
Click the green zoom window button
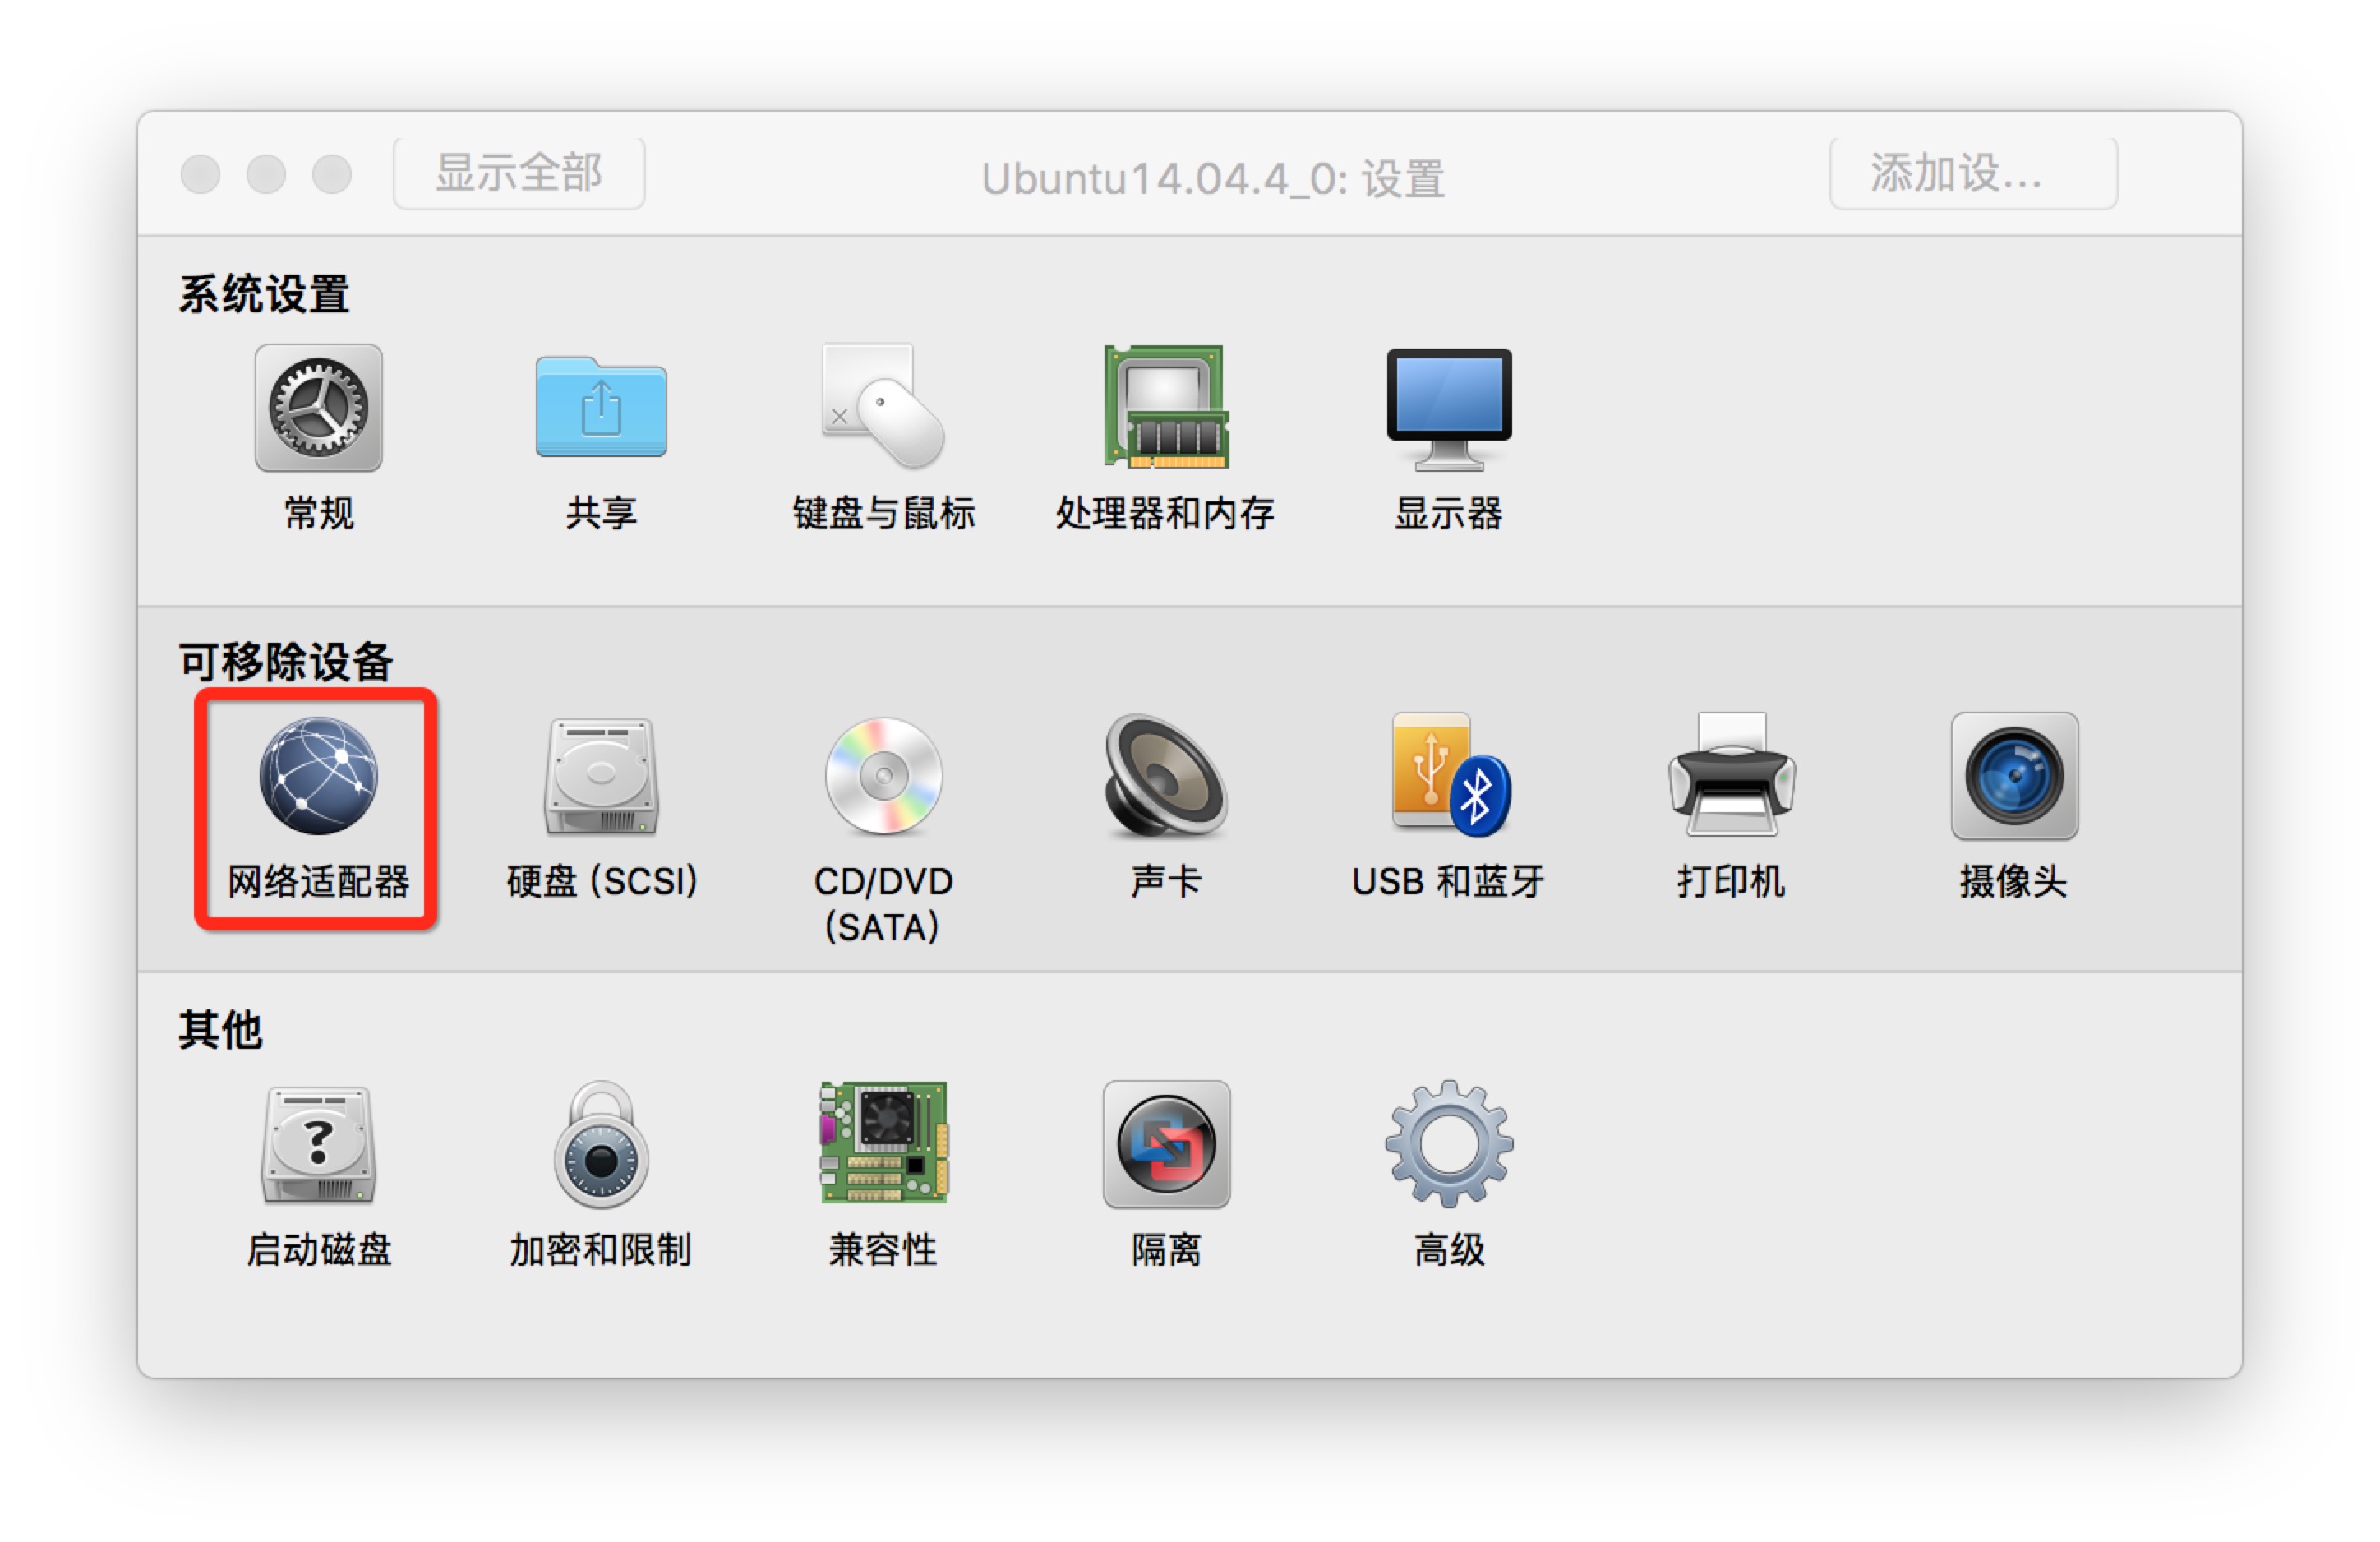click(x=332, y=174)
